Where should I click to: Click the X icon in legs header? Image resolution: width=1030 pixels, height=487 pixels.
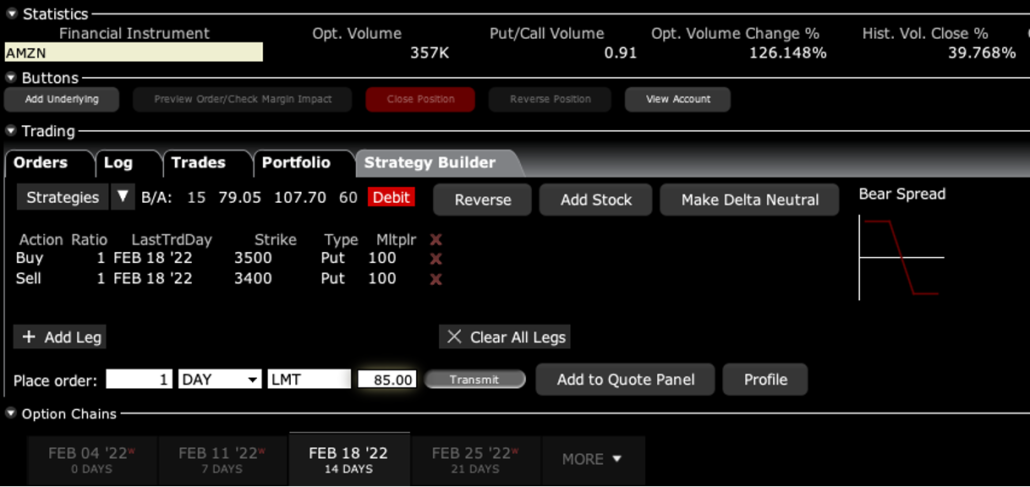tap(436, 240)
